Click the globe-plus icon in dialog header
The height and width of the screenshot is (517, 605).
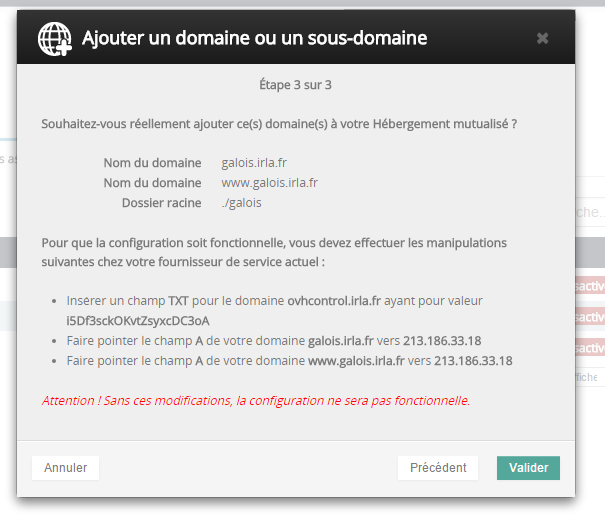tap(56, 39)
